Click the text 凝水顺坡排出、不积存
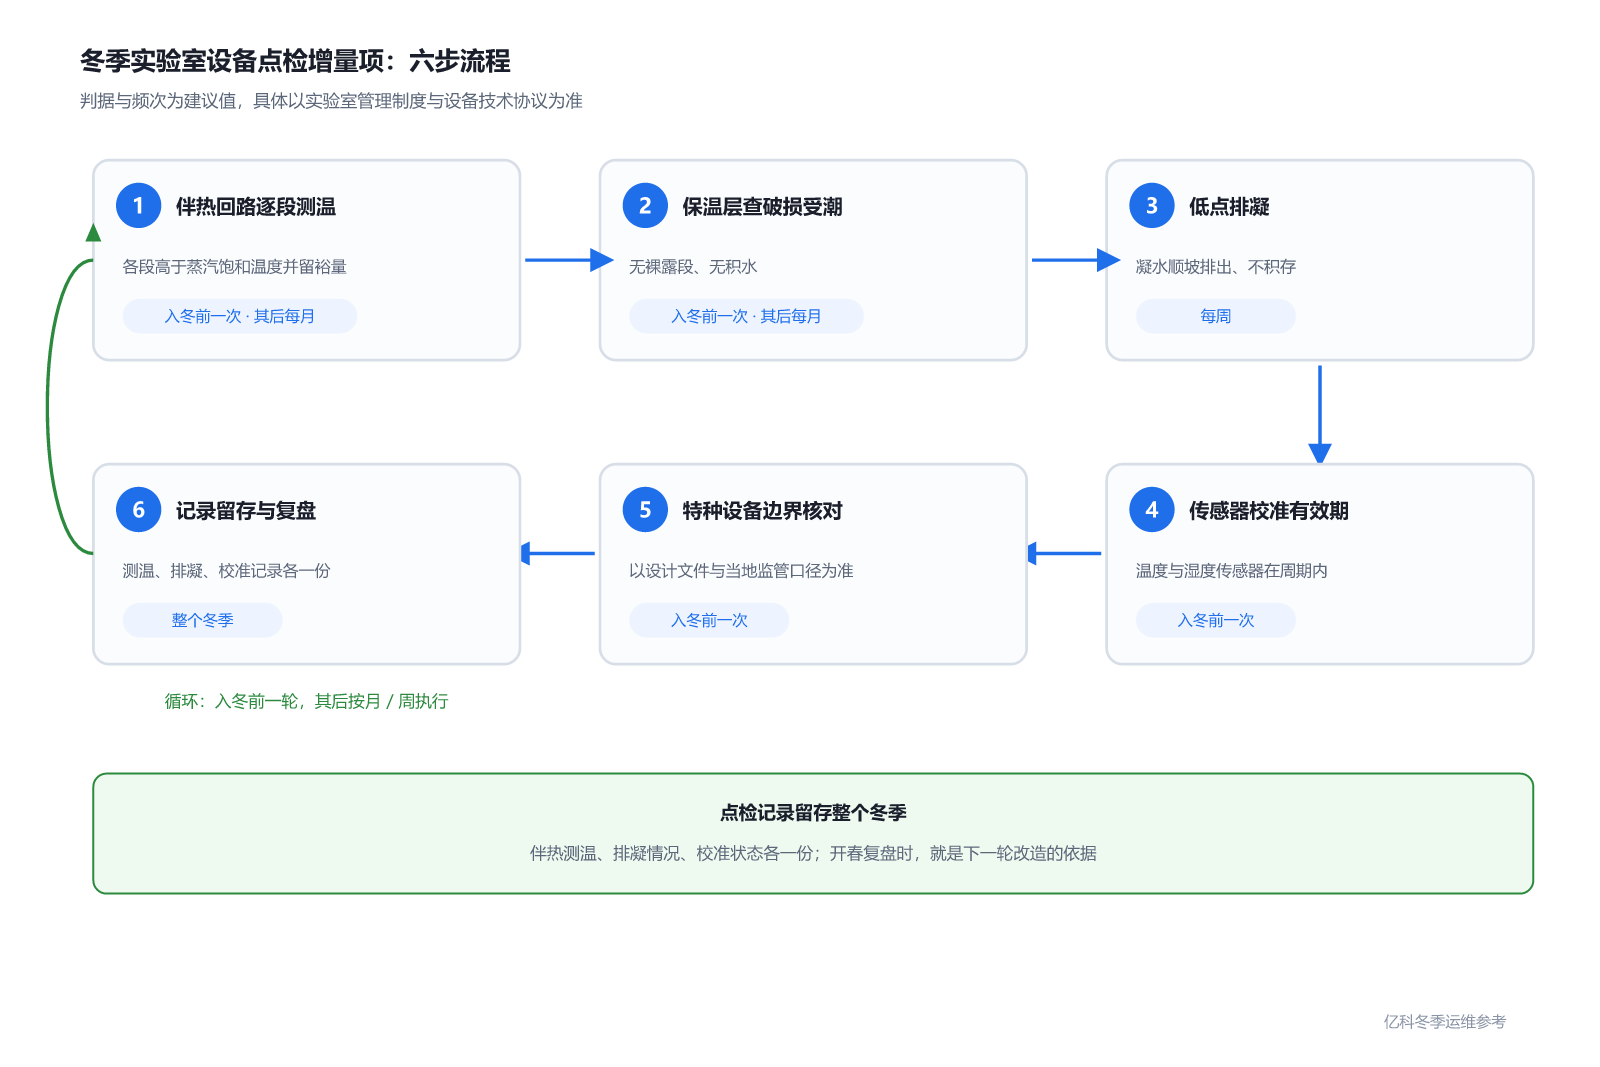Viewport: 1600px width, 1067px height. point(1216,267)
